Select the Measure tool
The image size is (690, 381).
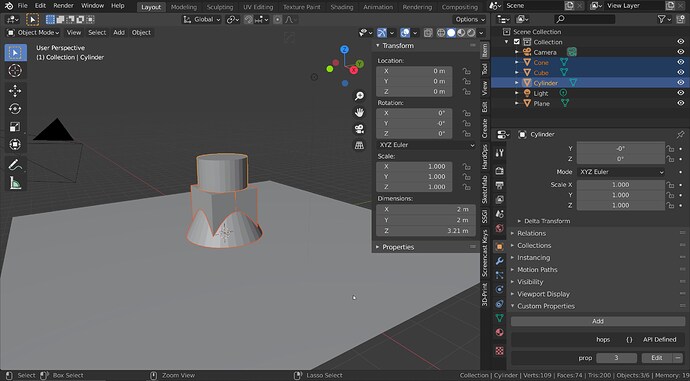pyautogui.click(x=15, y=183)
